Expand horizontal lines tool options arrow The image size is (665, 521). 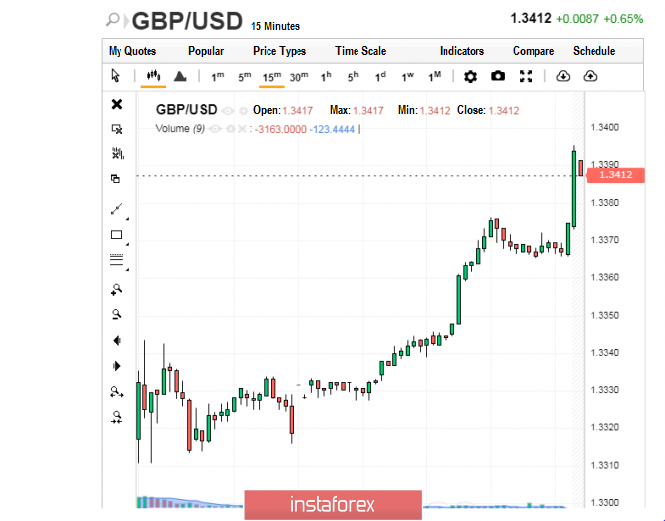[127, 269]
